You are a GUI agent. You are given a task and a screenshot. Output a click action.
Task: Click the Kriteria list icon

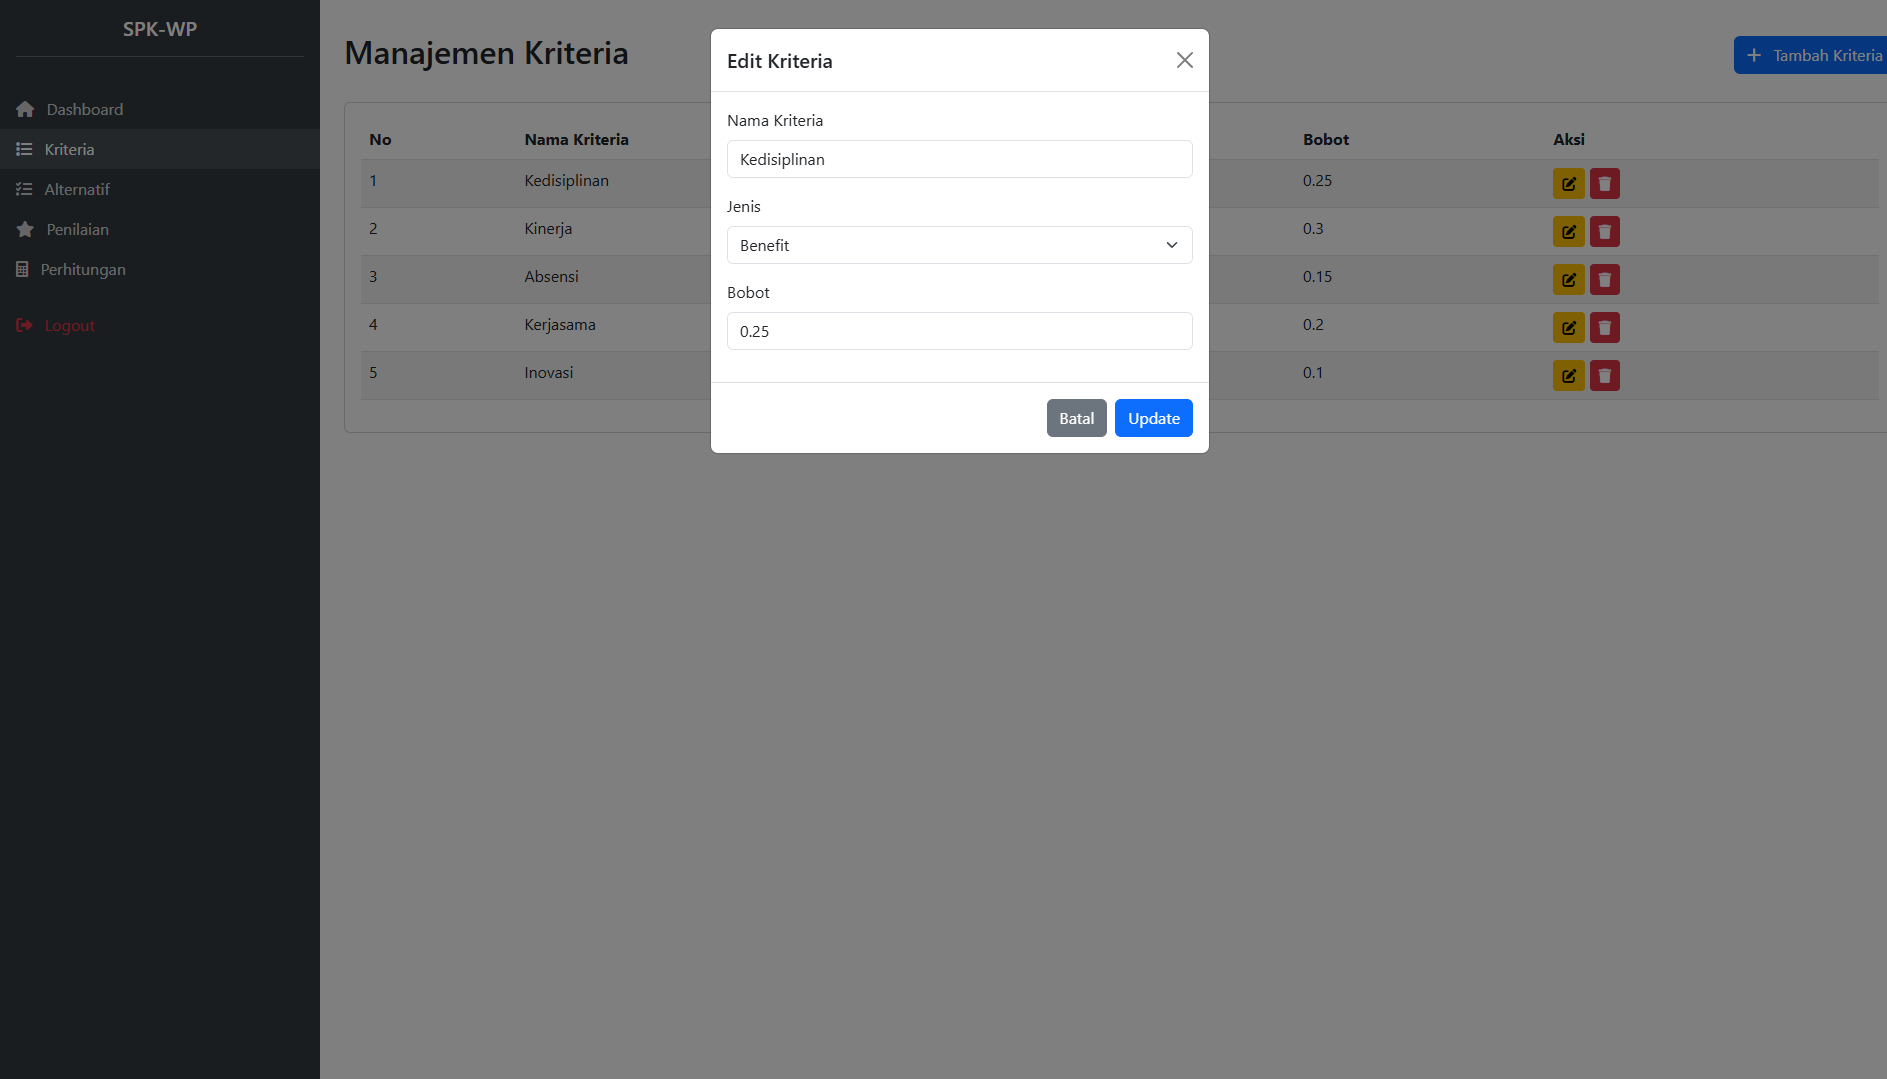(24, 149)
